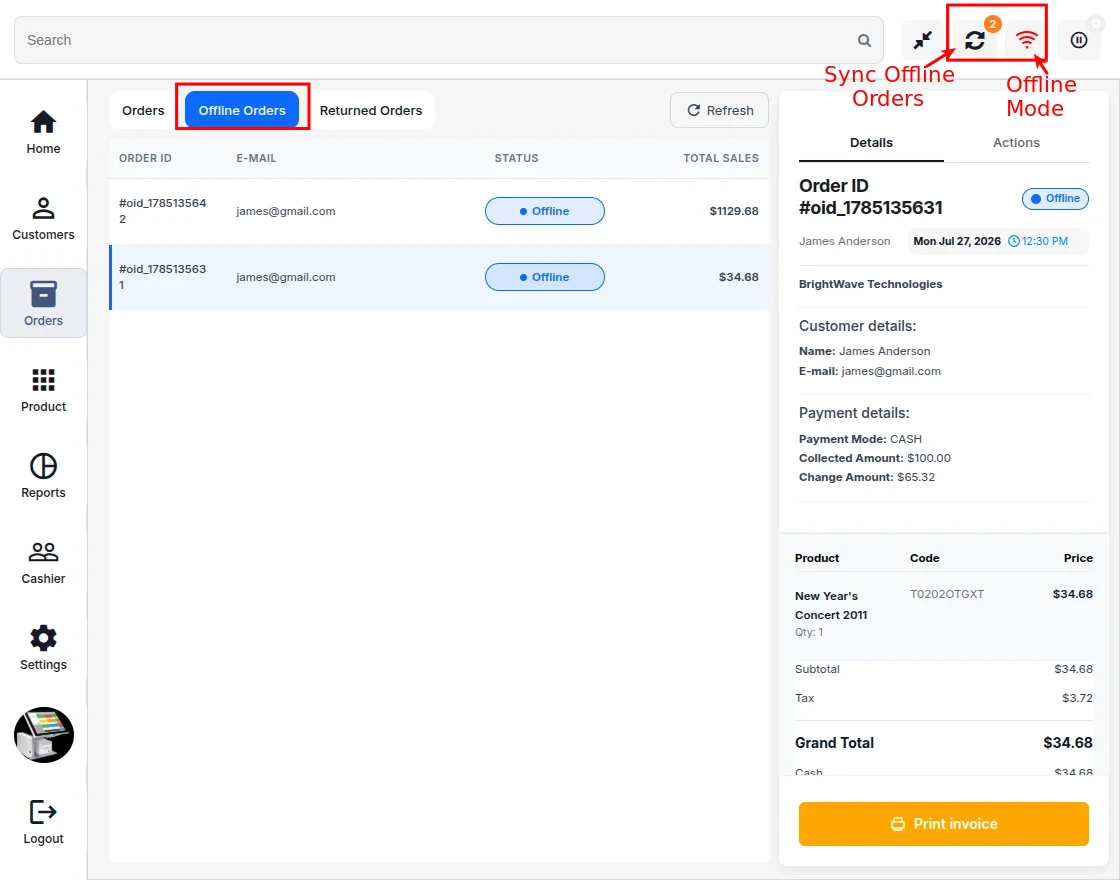Open the Actions tab in details panel
The image size is (1120, 880).
click(x=1016, y=143)
